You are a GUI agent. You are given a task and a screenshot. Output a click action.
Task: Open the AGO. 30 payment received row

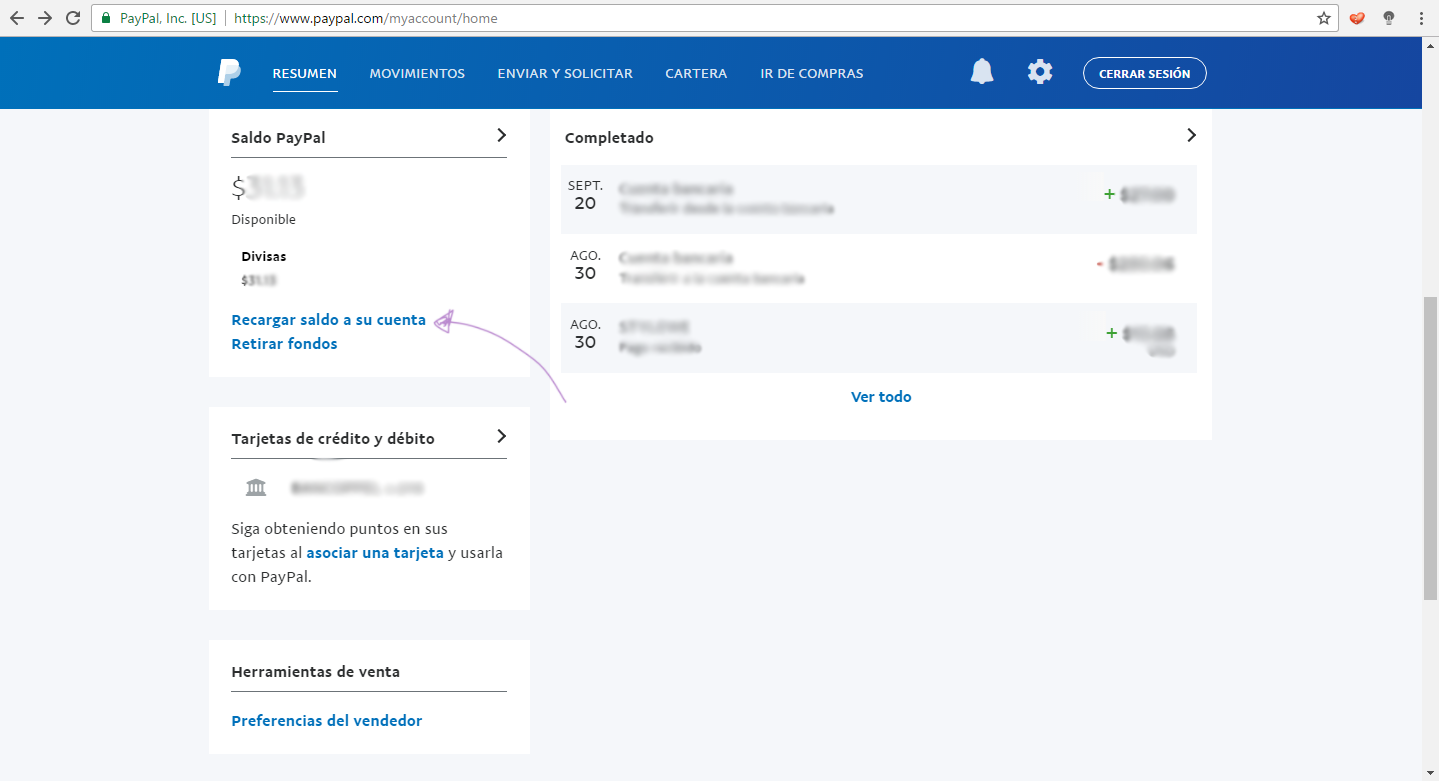tap(879, 338)
